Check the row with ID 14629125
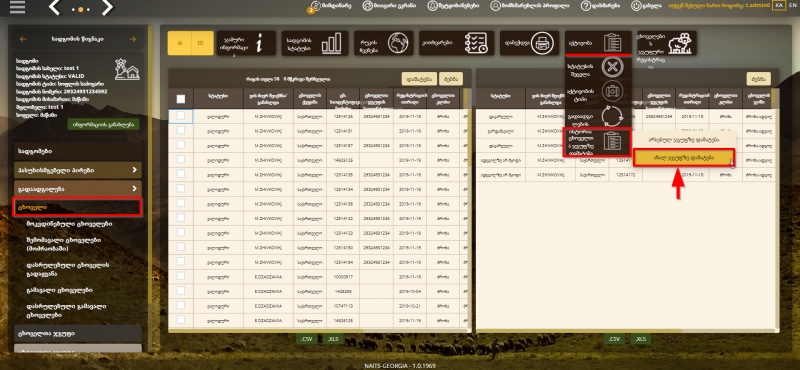 pos(181,160)
